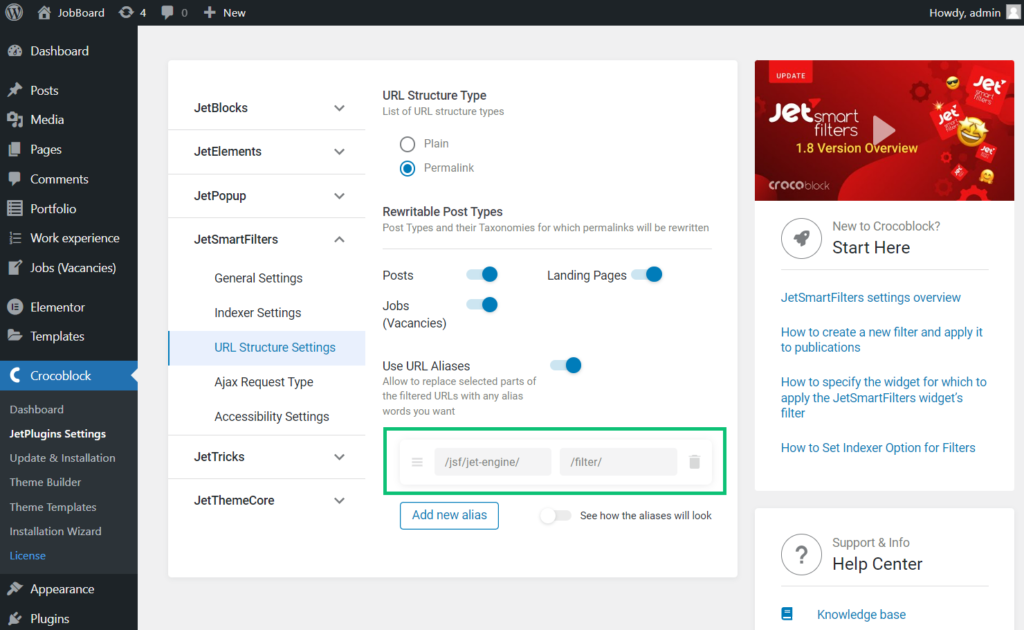Click the Crocoblock logo icon

point(15,375)
